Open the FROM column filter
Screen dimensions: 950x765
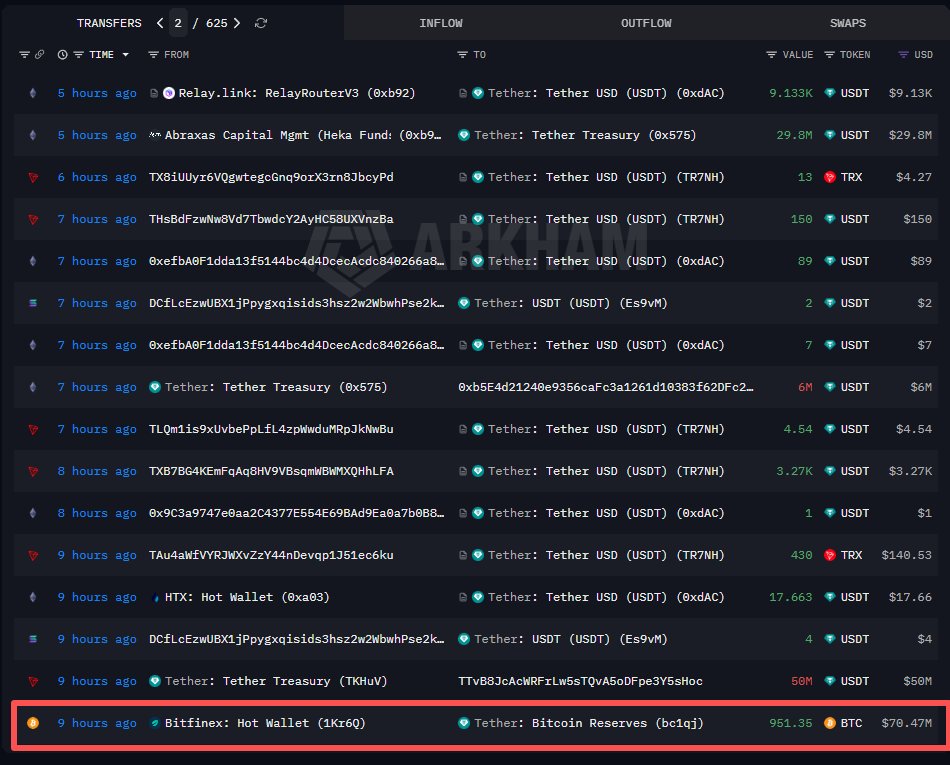pos(154,55)
